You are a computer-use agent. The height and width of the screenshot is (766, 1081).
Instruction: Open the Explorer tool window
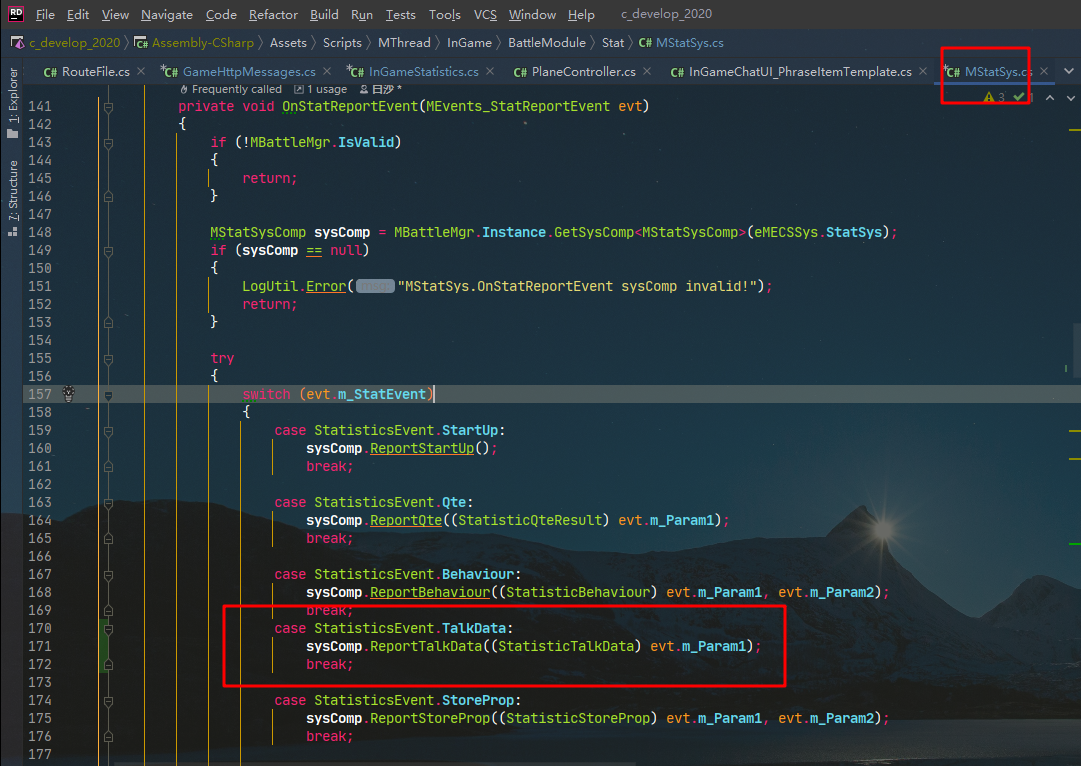12,102
